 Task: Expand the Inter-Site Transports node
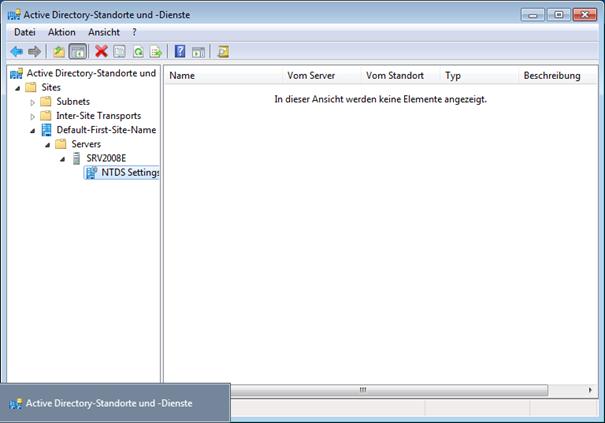point(33,116)
